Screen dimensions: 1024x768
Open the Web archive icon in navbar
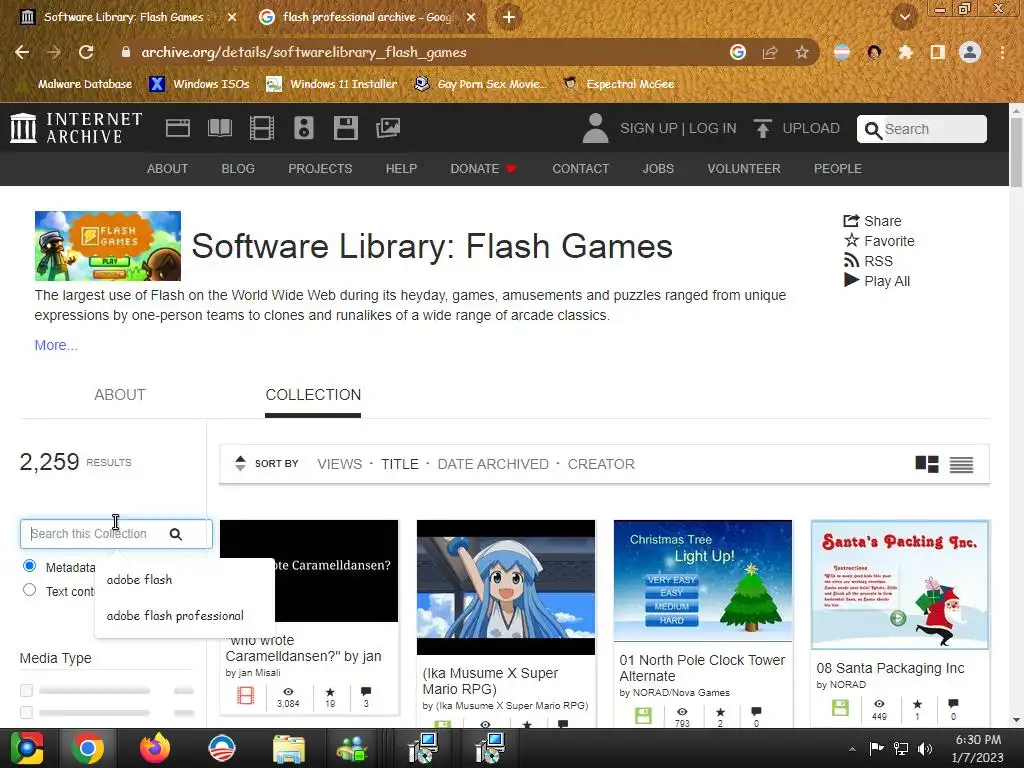click(178, 128)
